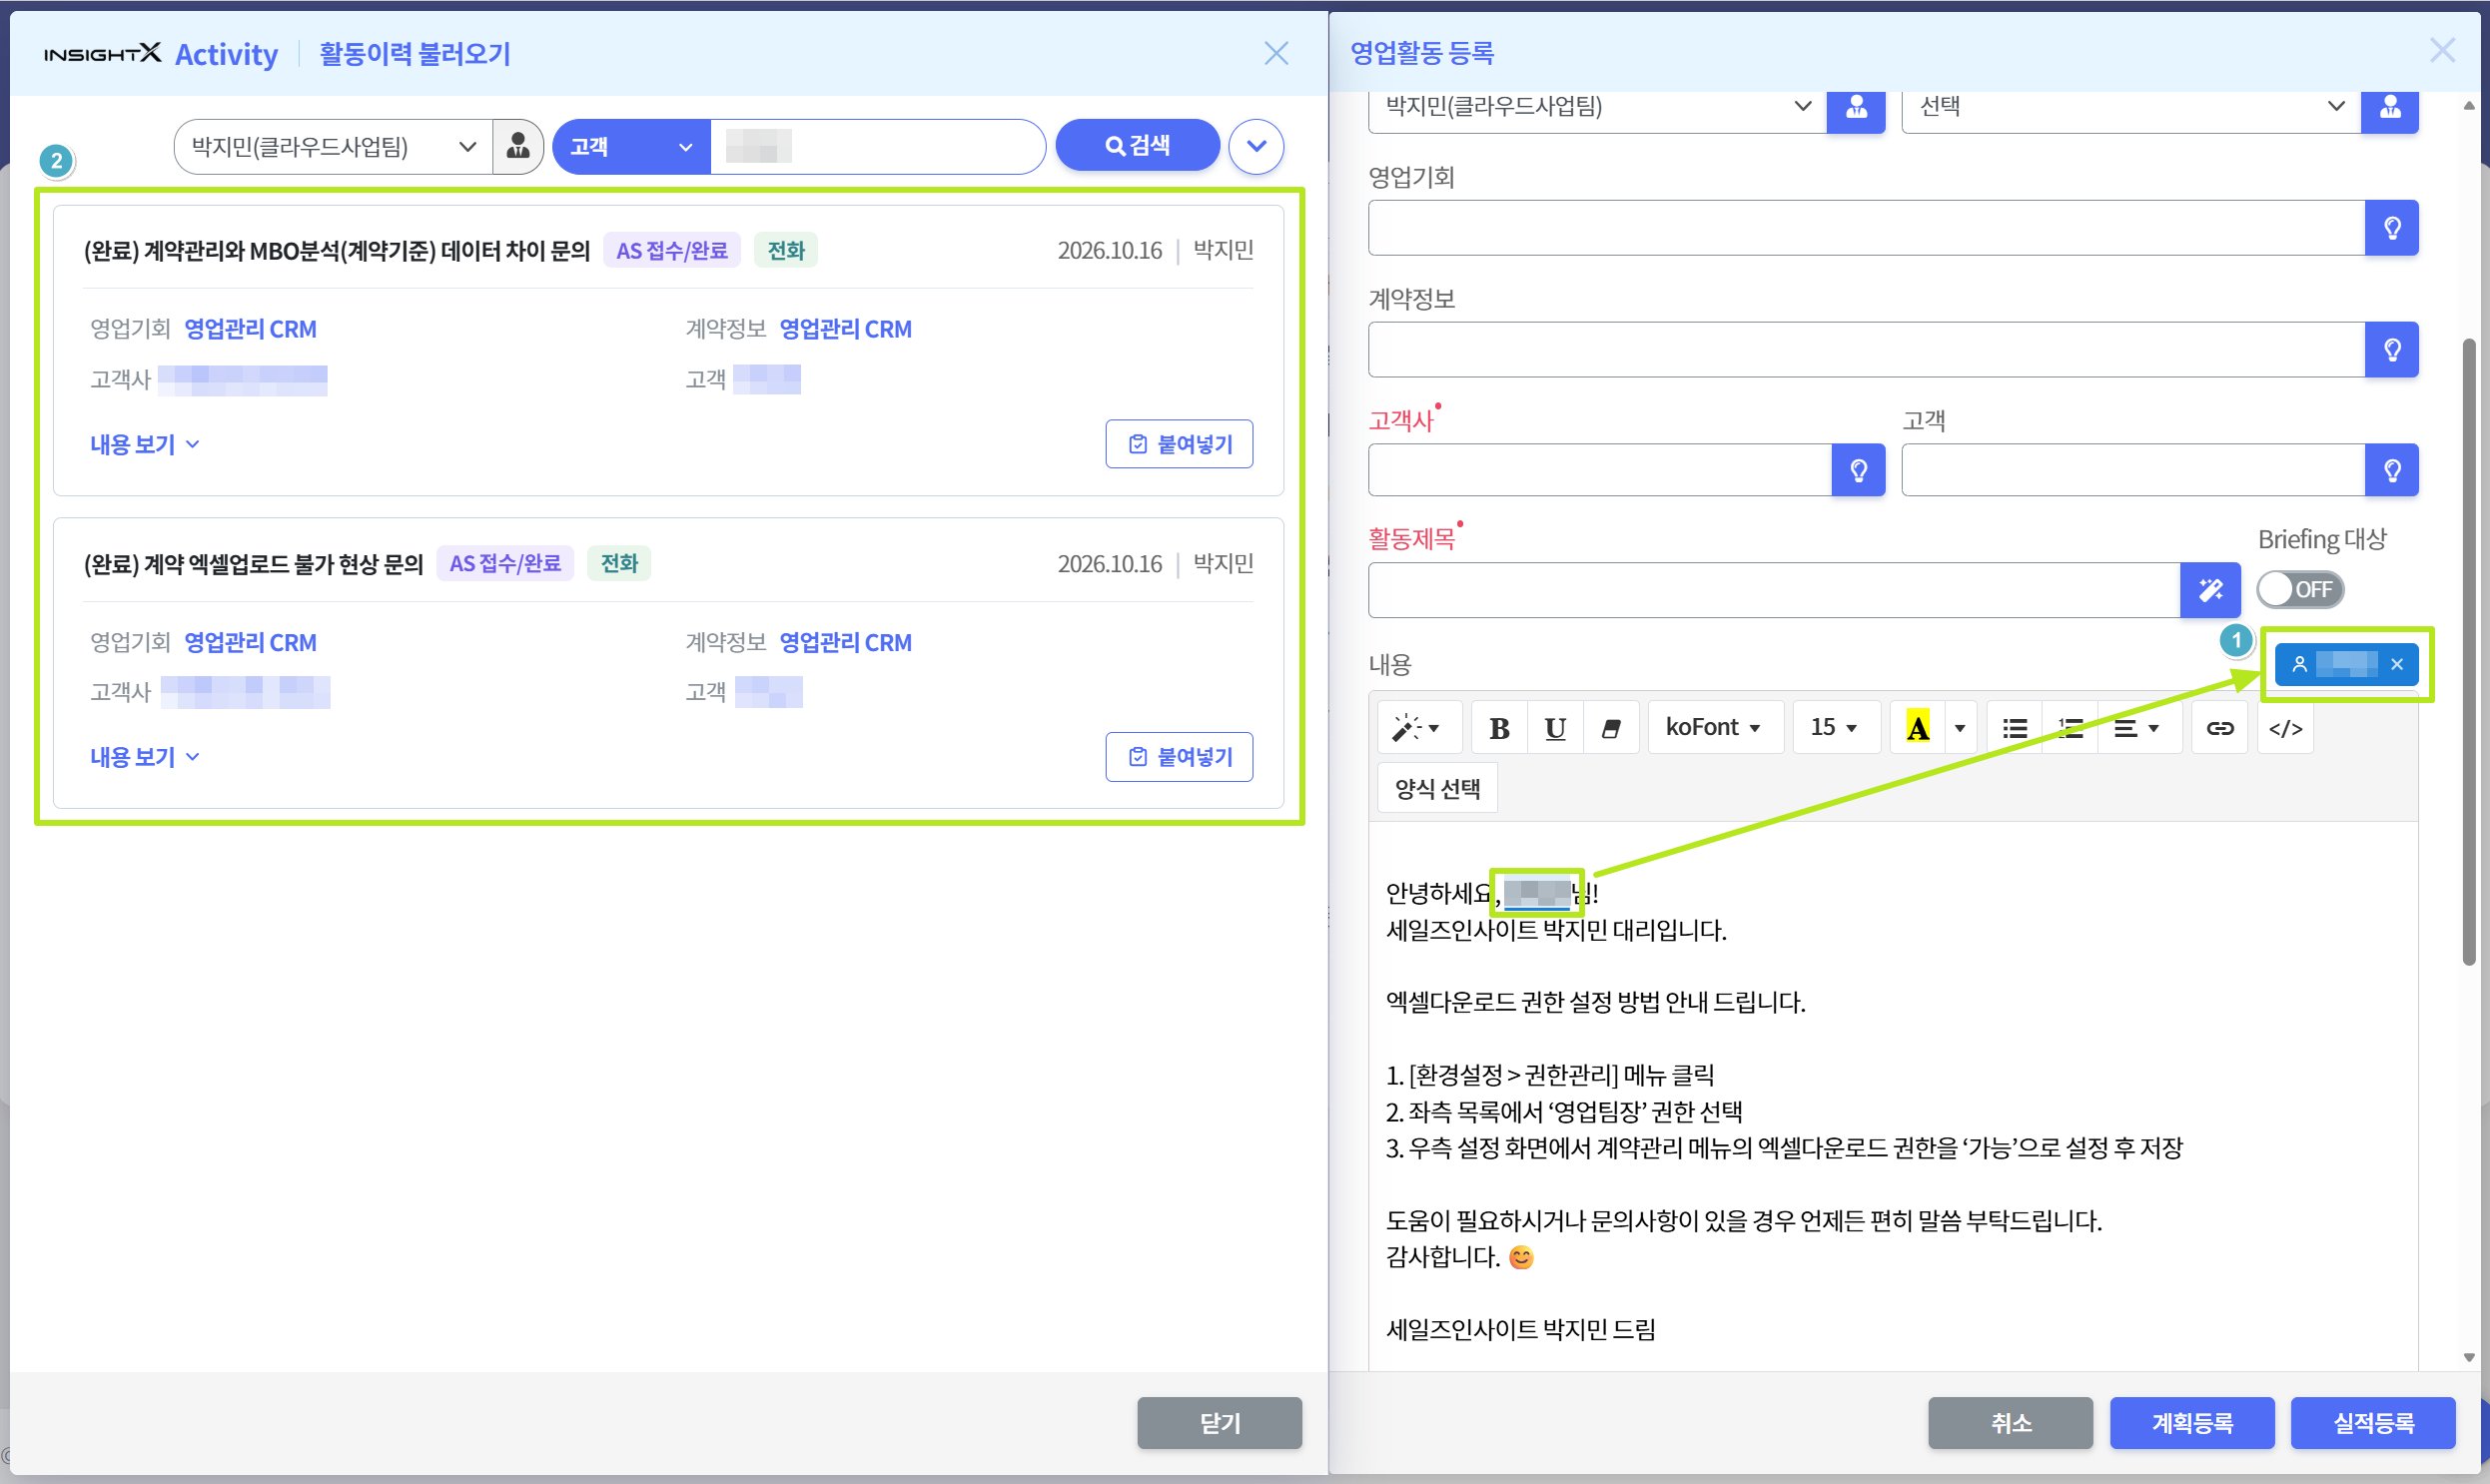Open the 고객 search type dropdown
Image resolution: width=2490 pixels, height=1484 pixels.
tap(631, 147)
